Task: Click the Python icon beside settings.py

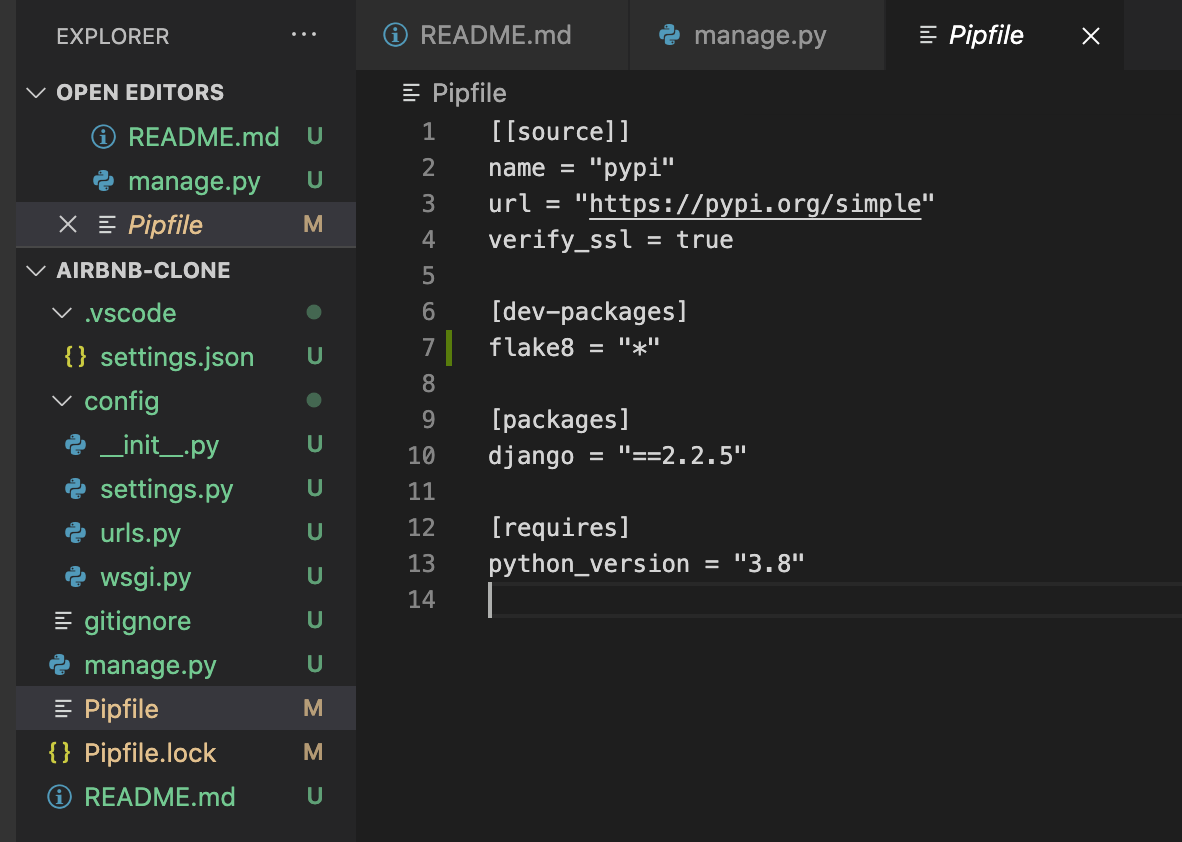Action: 75,488
